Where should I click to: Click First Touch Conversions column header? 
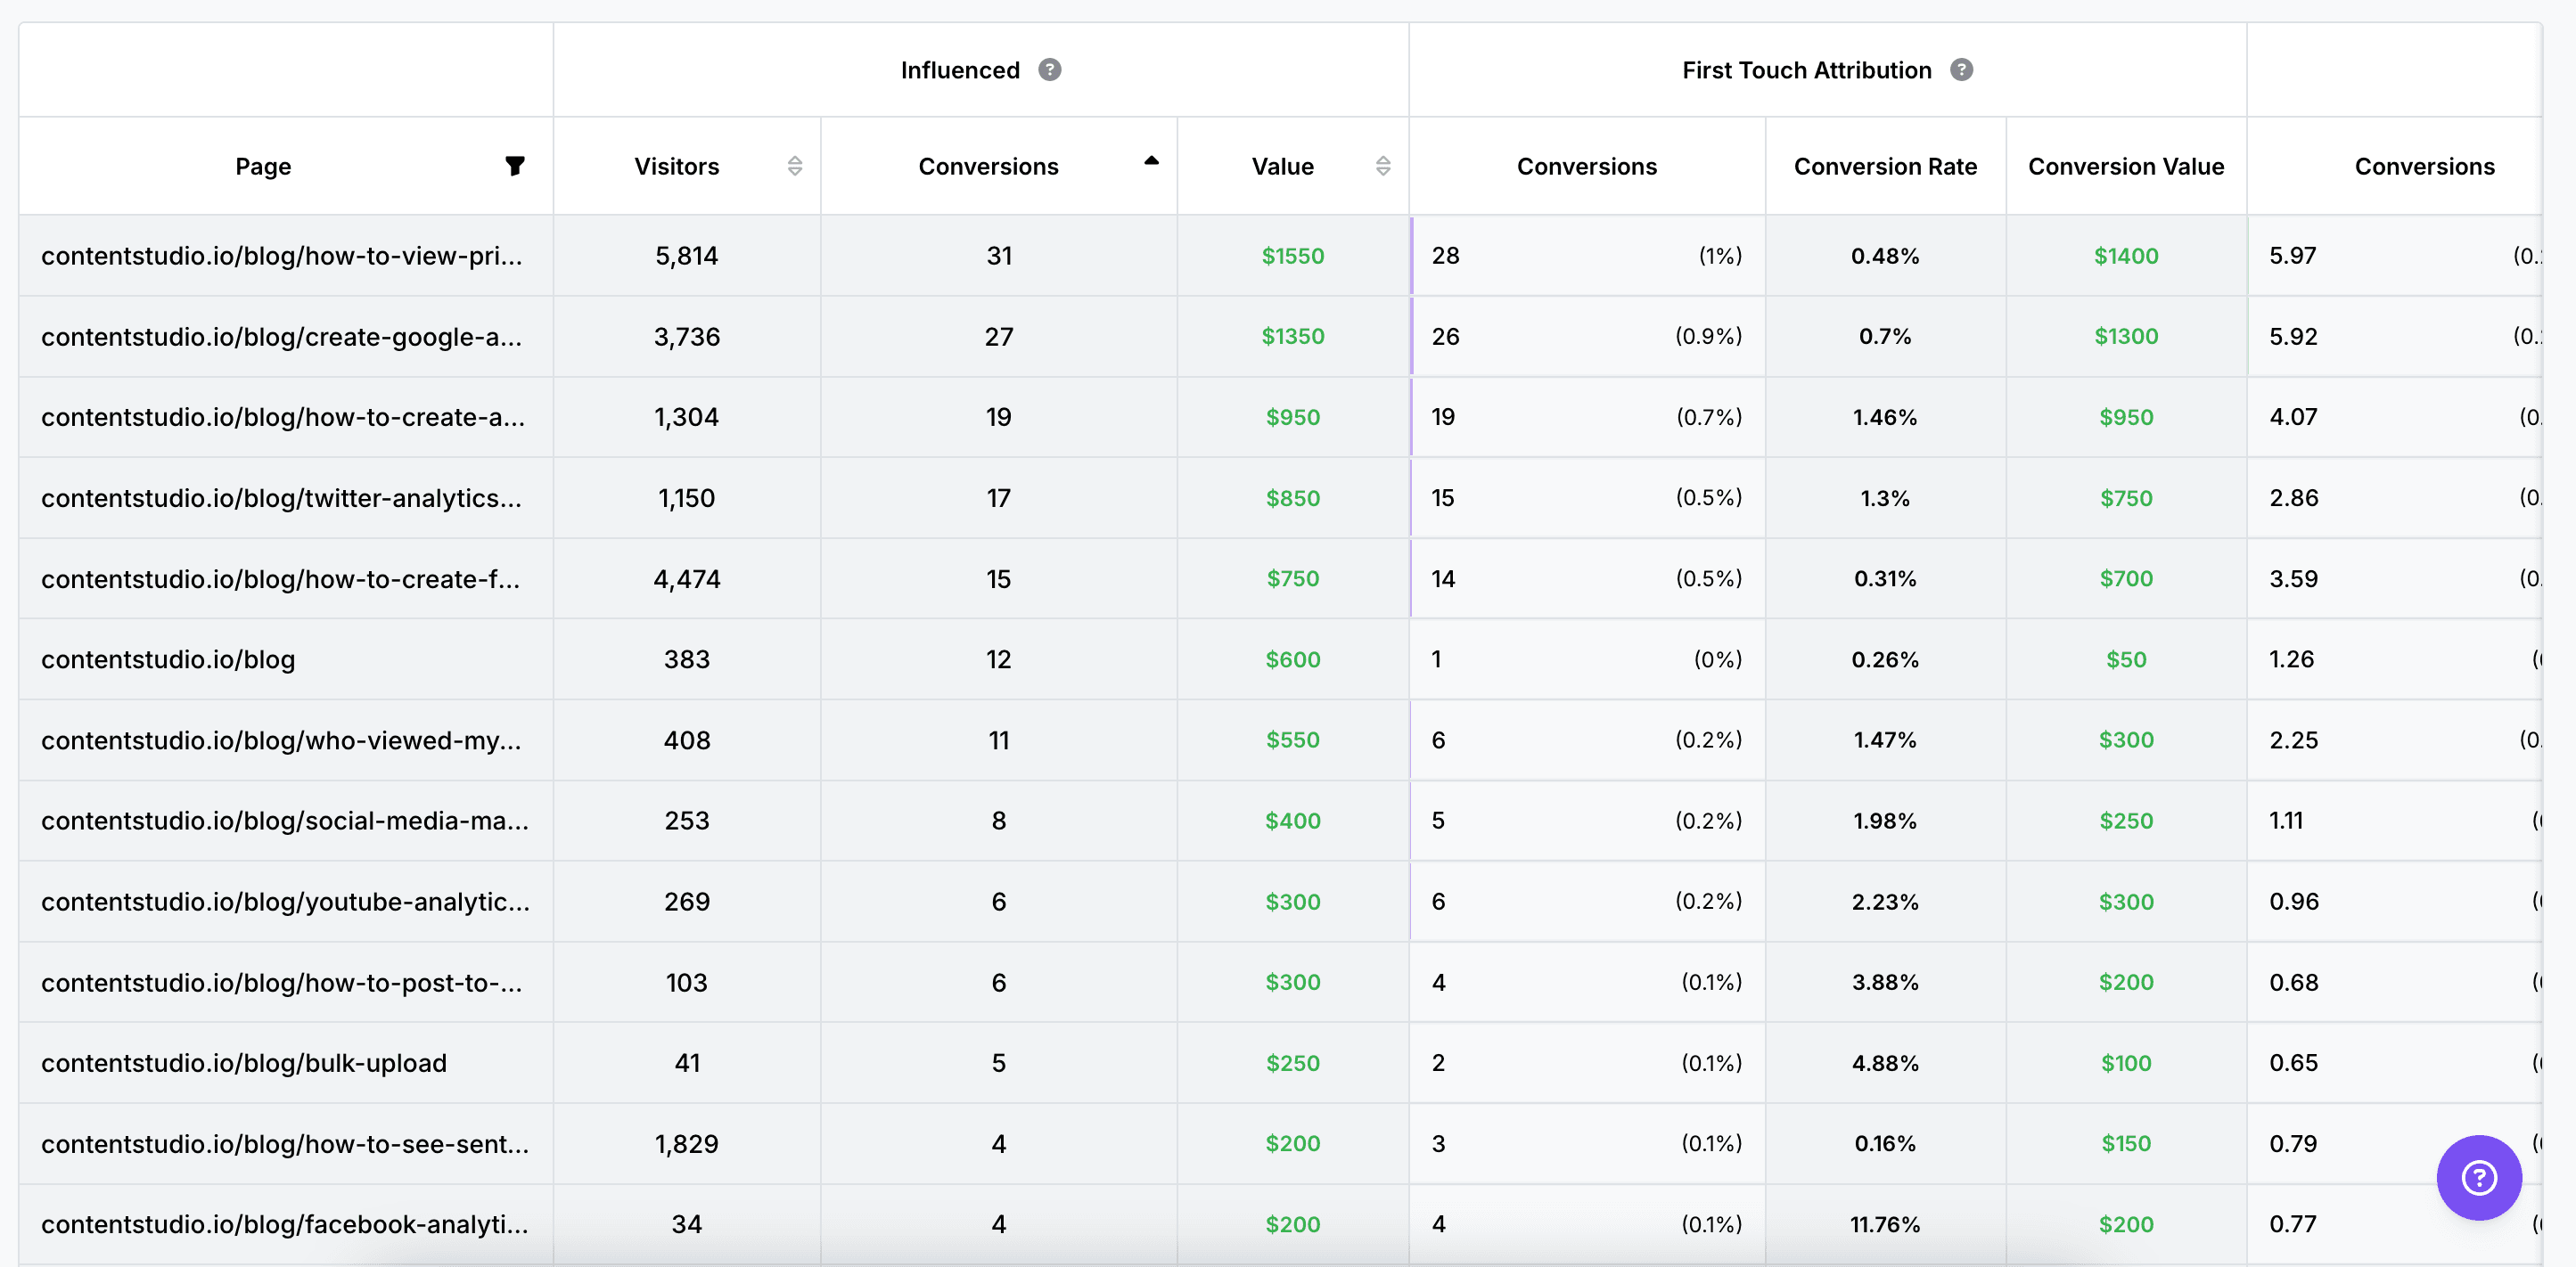coord(1586,167)
